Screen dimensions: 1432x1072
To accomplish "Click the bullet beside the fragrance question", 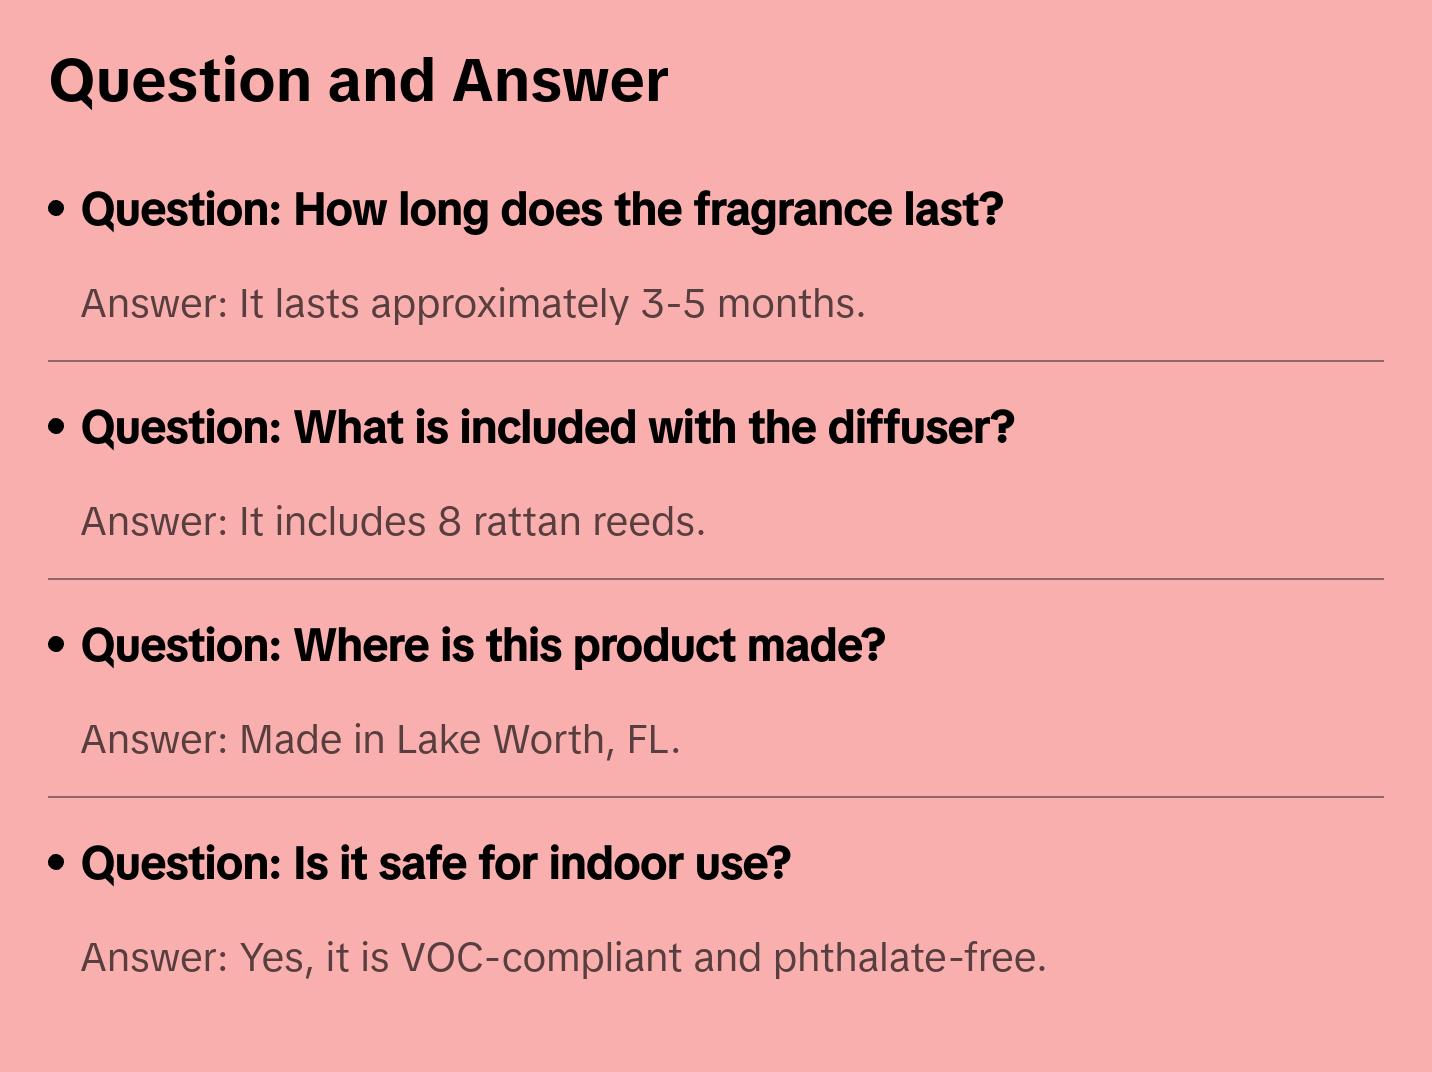I will coord(57,209).
